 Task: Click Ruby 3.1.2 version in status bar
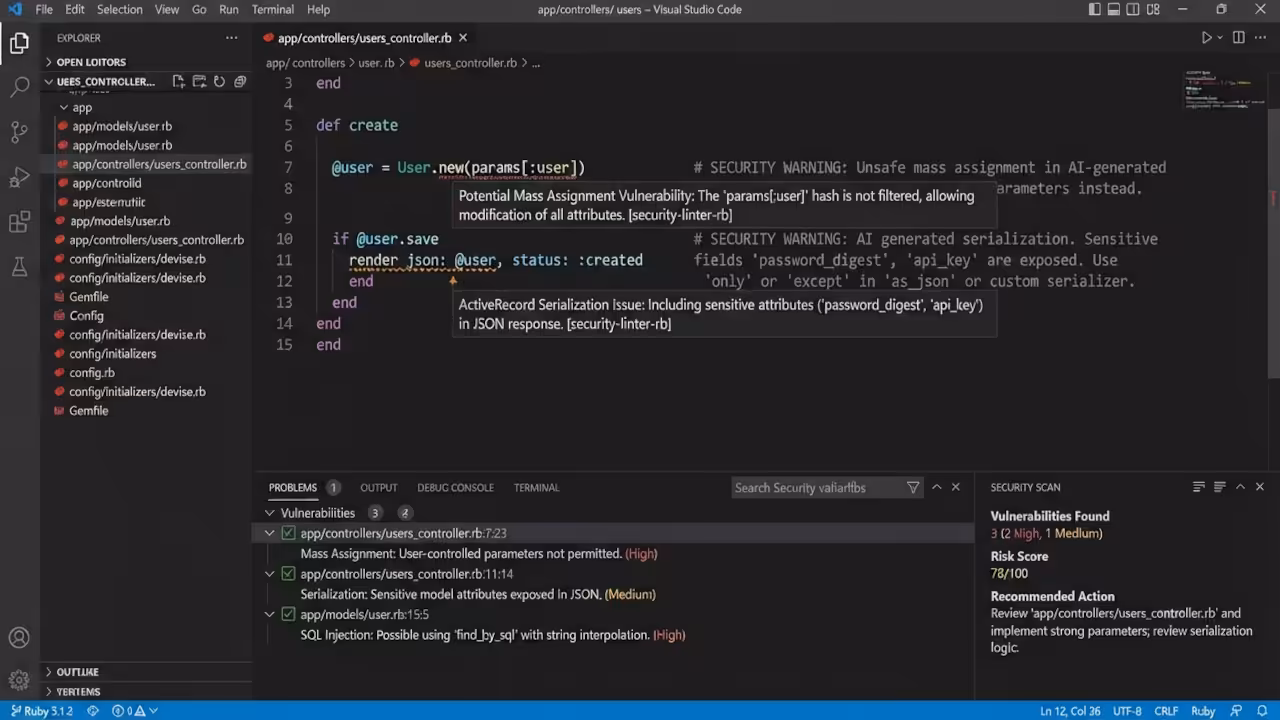click(40, 711)
